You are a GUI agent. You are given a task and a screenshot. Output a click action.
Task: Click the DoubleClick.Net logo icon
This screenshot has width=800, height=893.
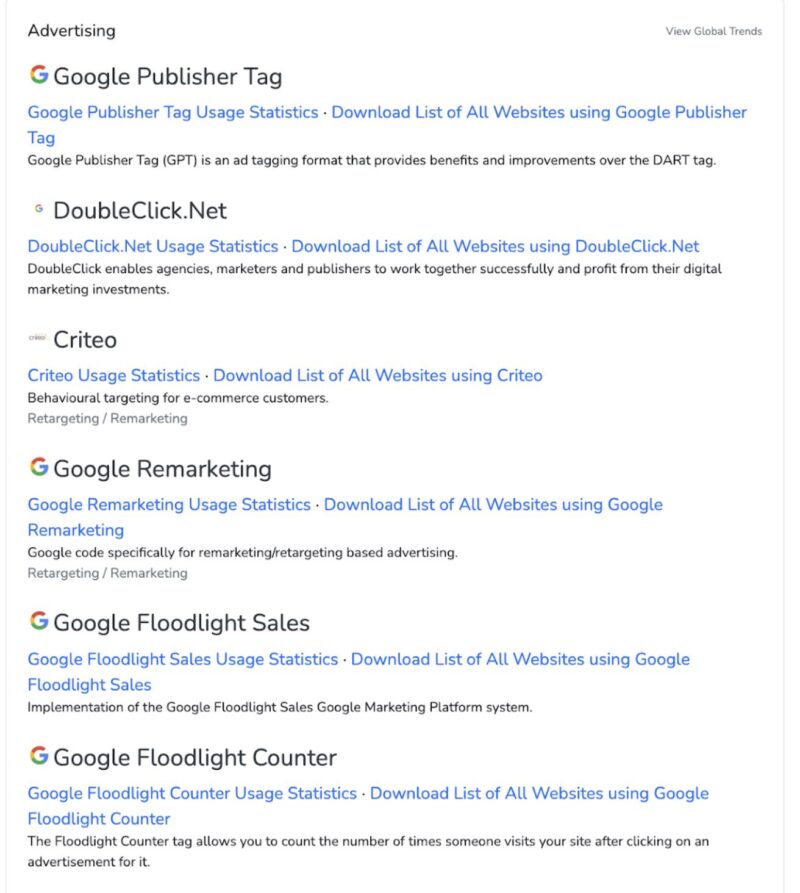point(39,207)
